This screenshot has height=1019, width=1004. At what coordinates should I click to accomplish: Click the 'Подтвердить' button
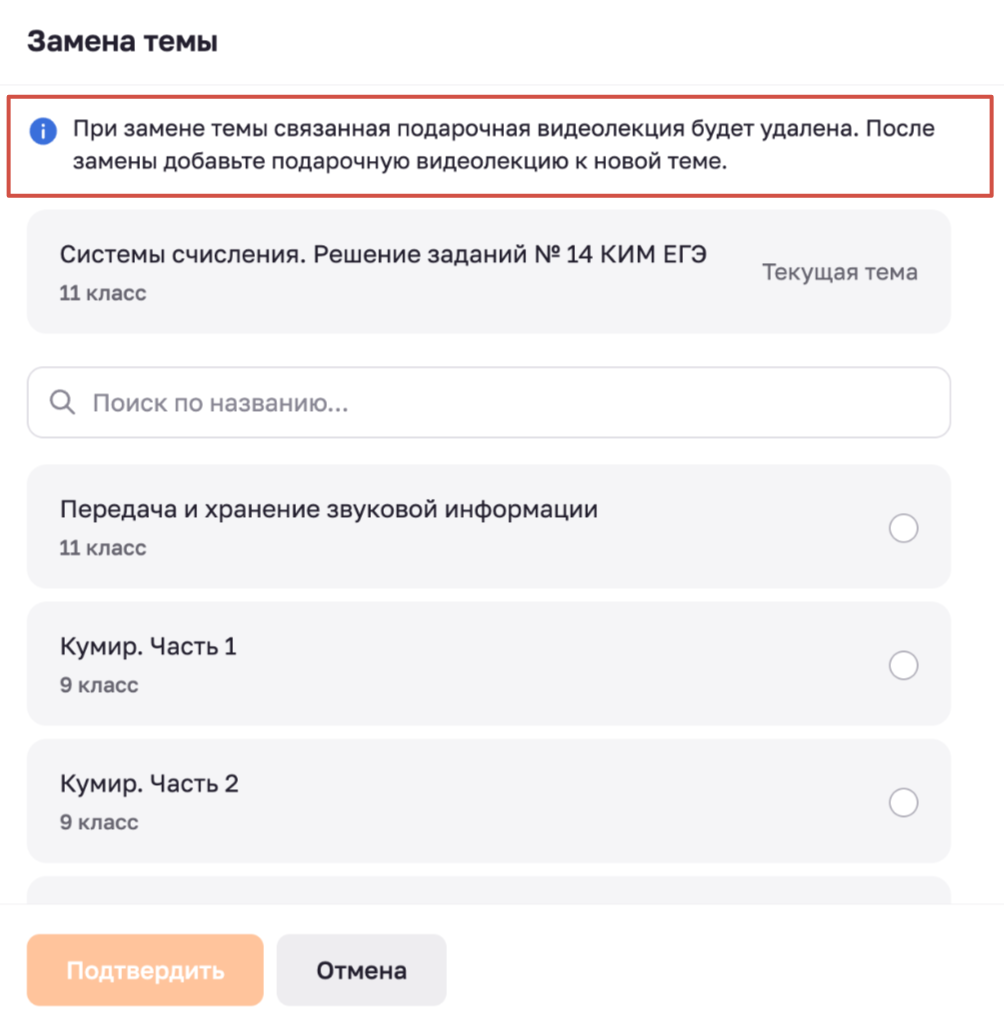tap(145, 970)
